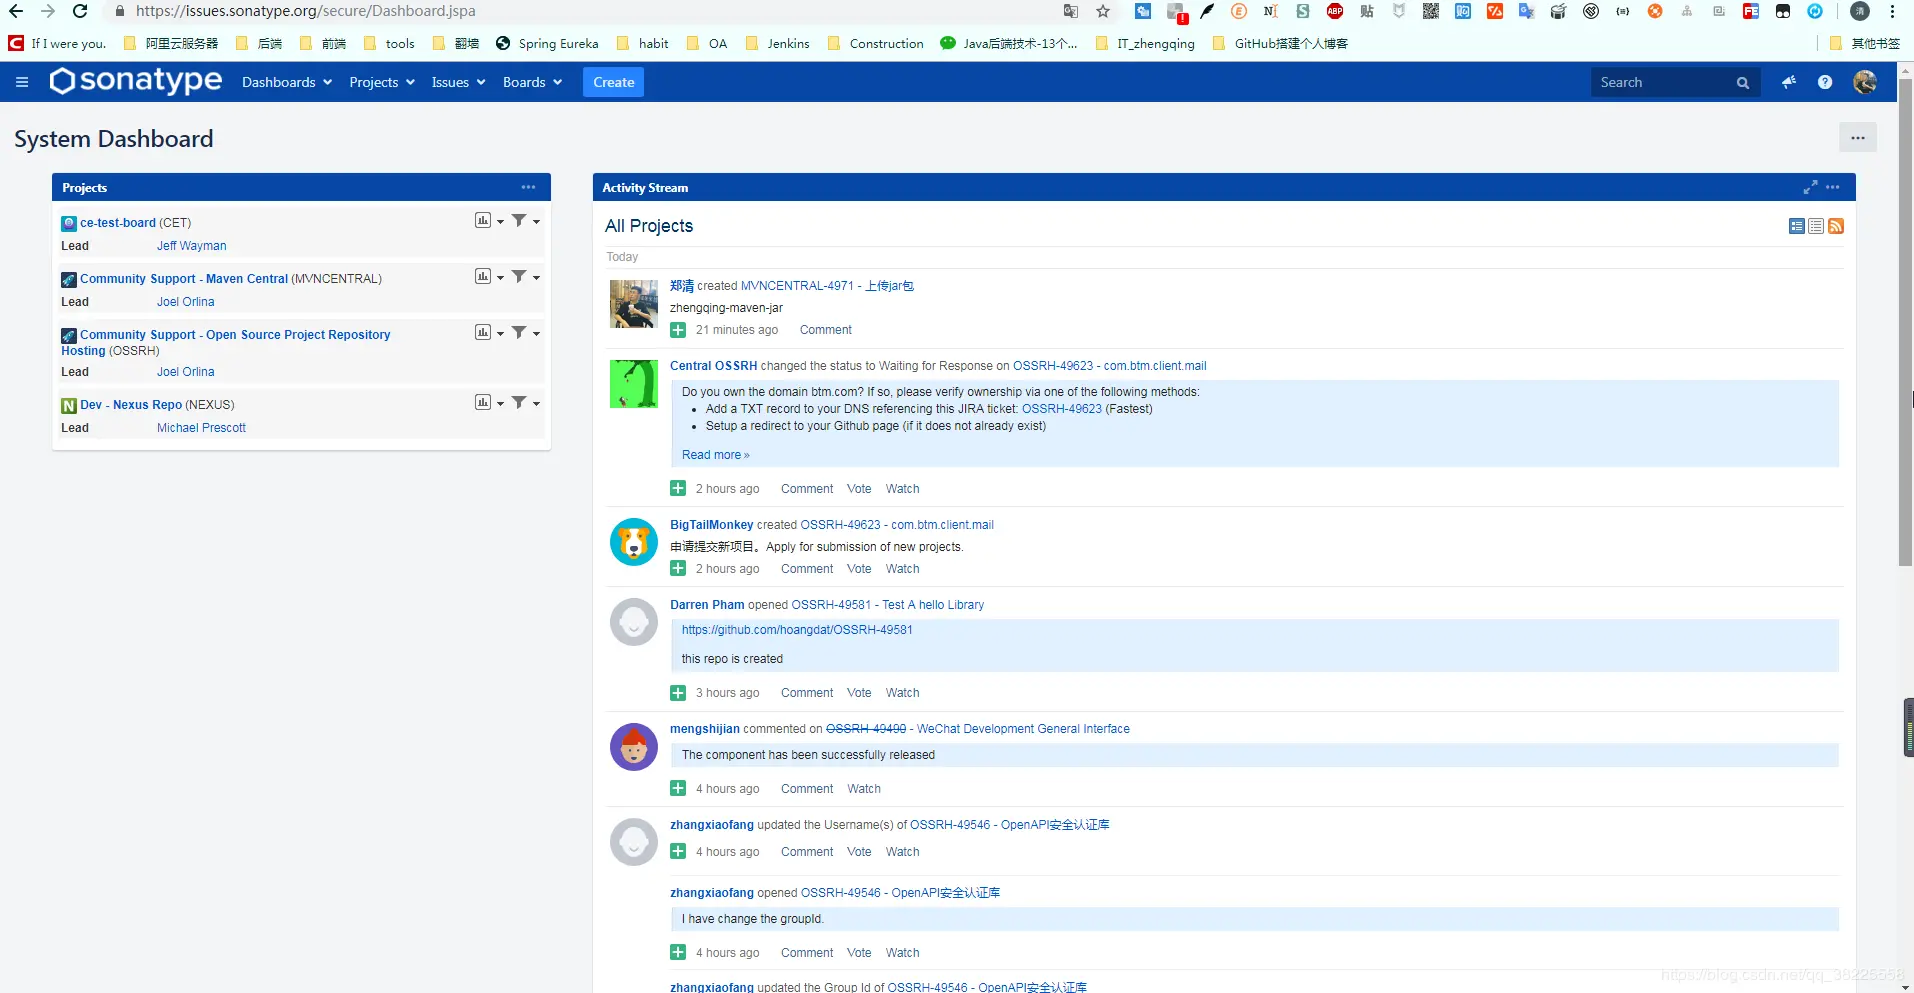1914x993 pixels.
Task: Open chart dropdown for Maven Central project
Action: point(489,277)
